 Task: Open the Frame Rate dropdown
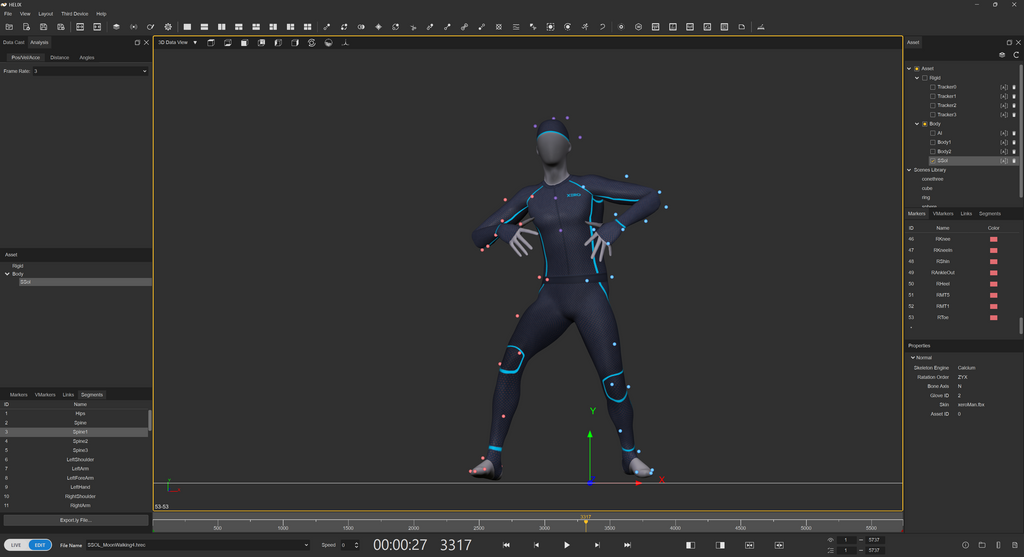(x=90, y=71)
